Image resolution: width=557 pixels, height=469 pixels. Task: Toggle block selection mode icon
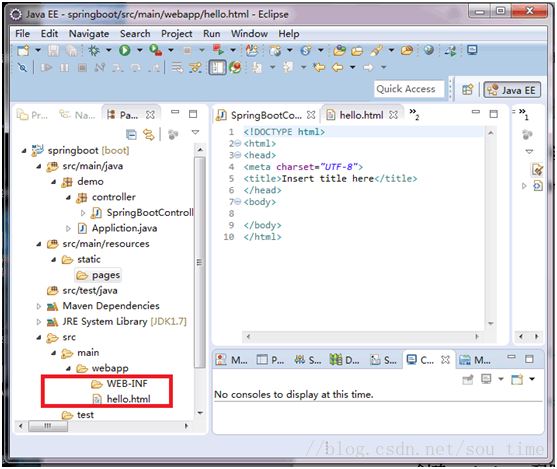pyautogui.click(x=217, y=67)
